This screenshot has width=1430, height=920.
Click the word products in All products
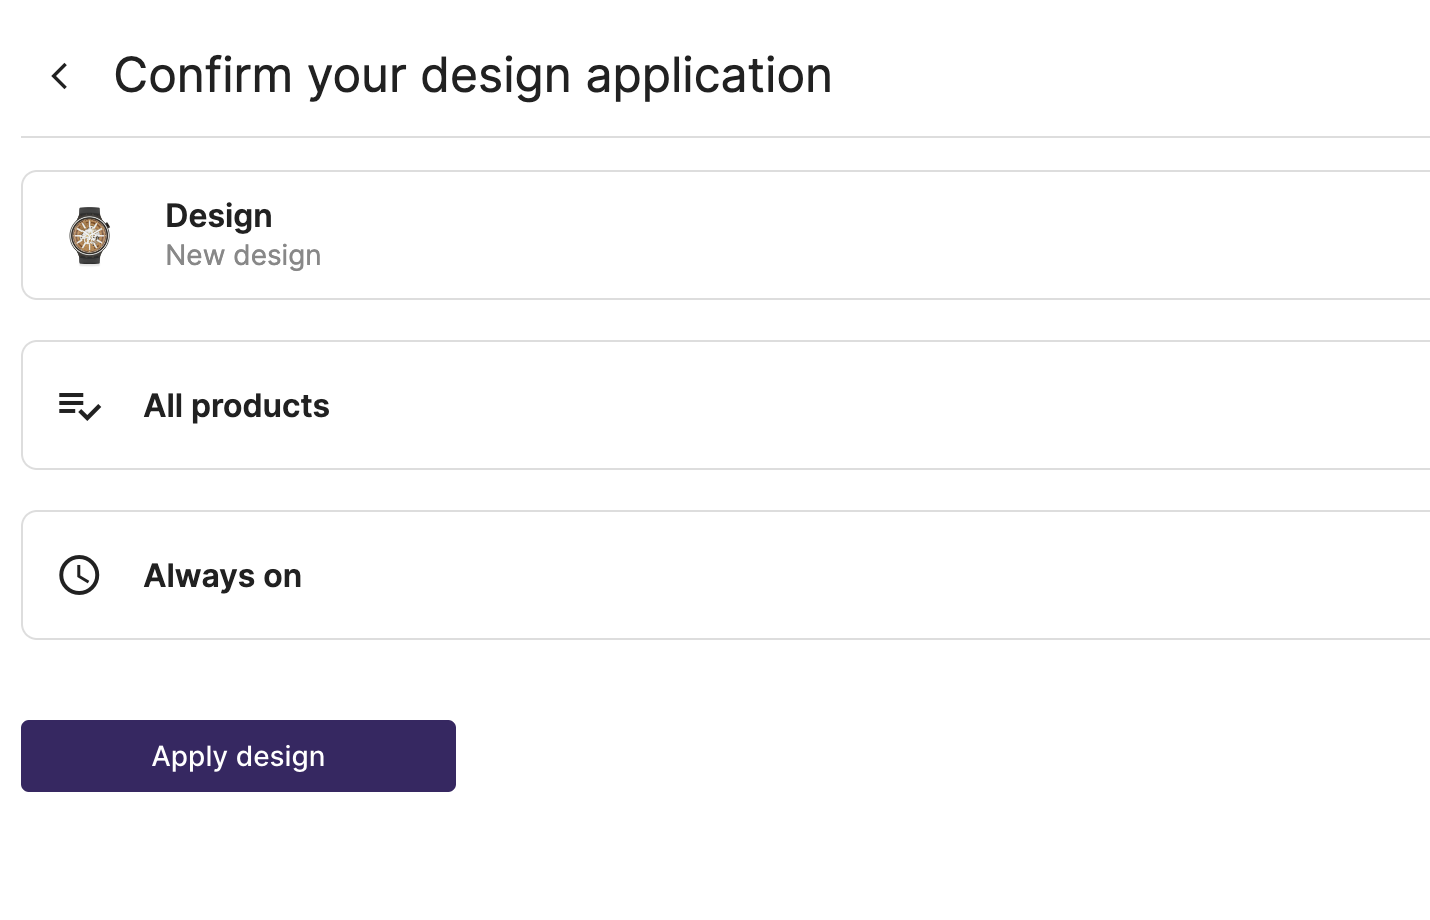(260, 407)
